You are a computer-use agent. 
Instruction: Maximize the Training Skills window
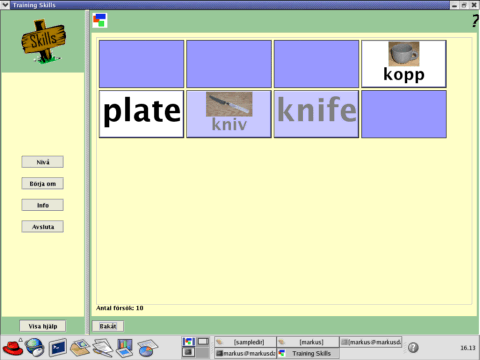tap(464, 5)
